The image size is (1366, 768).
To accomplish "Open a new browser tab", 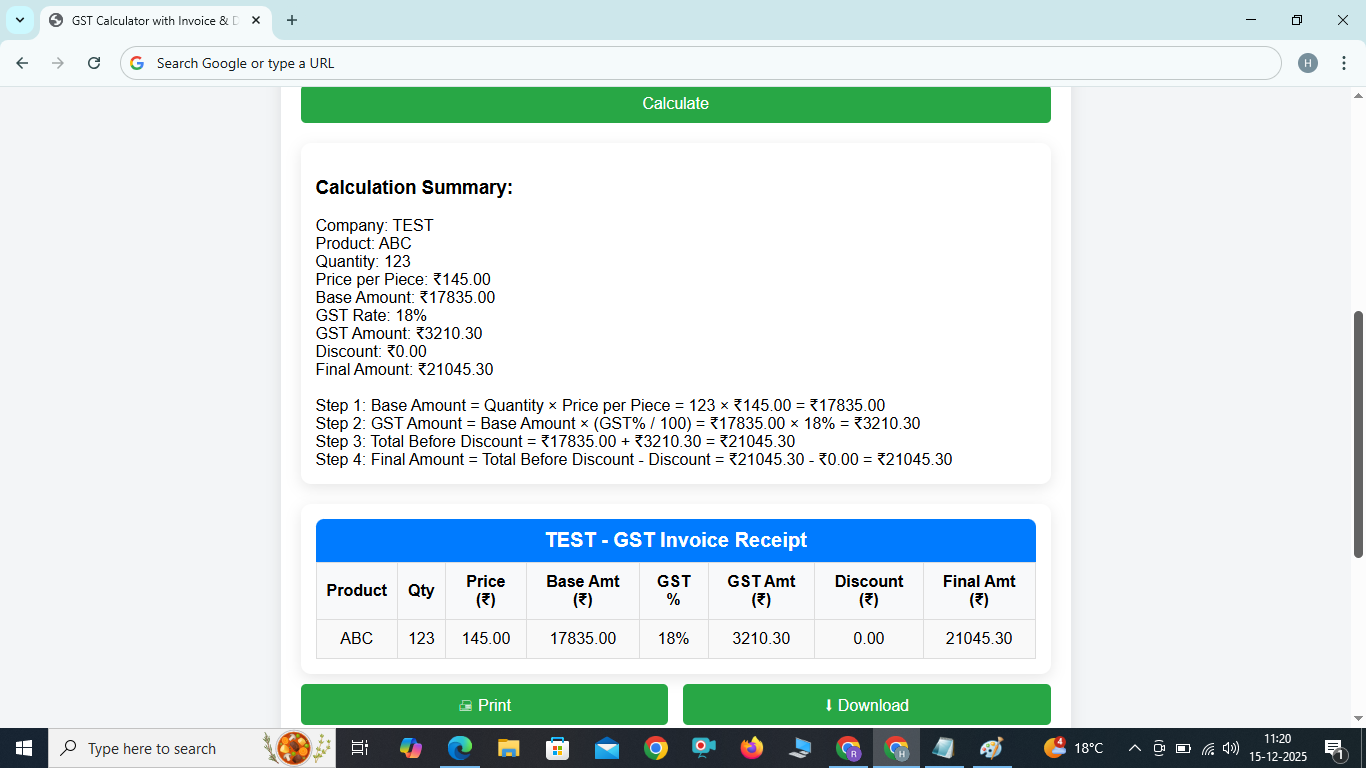I will tap(291, 20).
